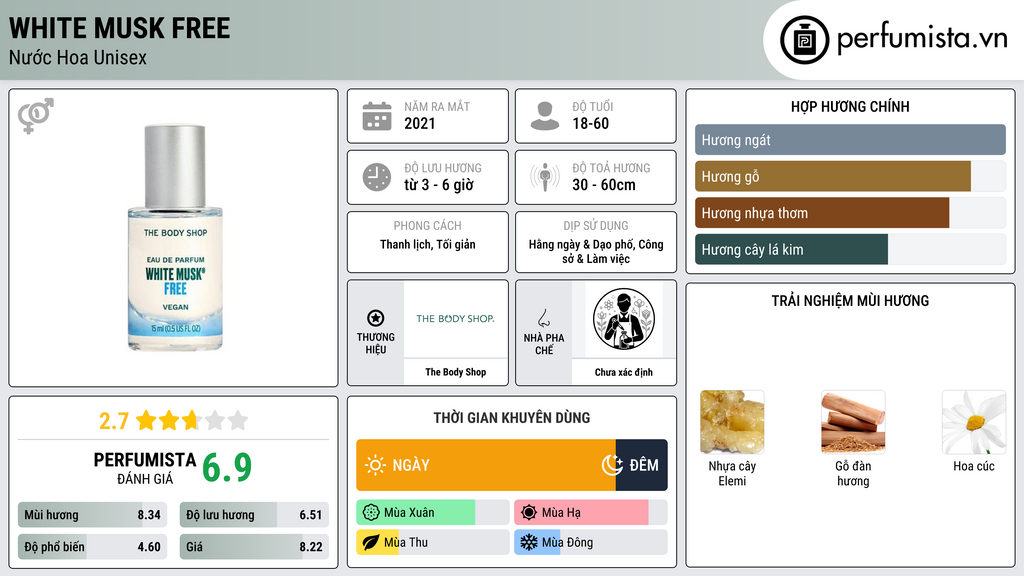
Task: Click the Hương ngát accord bar
Action: [850, 140]
